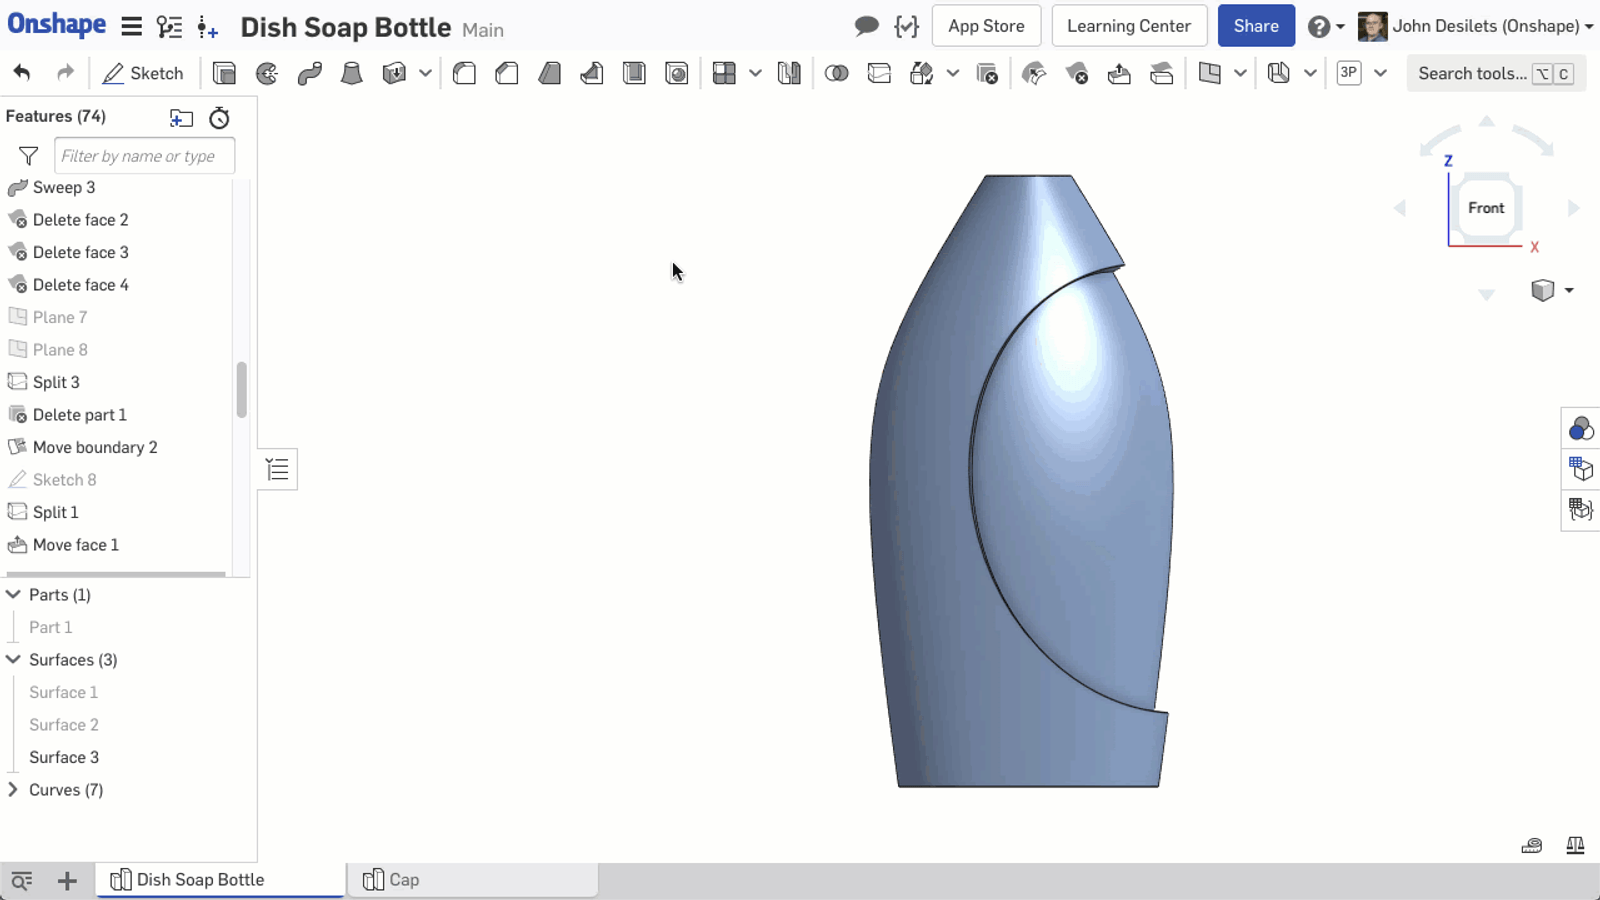Image resolution: width=1600 pixels, height=900 pixels.
Task: Select the Boolean tool
Action: [836, 73]
